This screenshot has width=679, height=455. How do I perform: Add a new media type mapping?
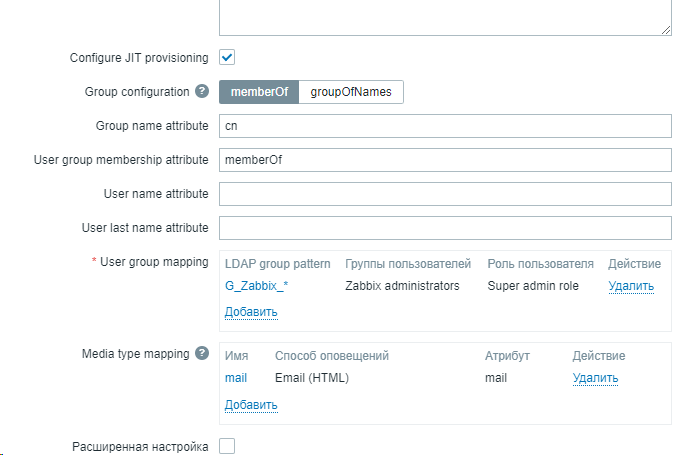click(x=251, y=405)
